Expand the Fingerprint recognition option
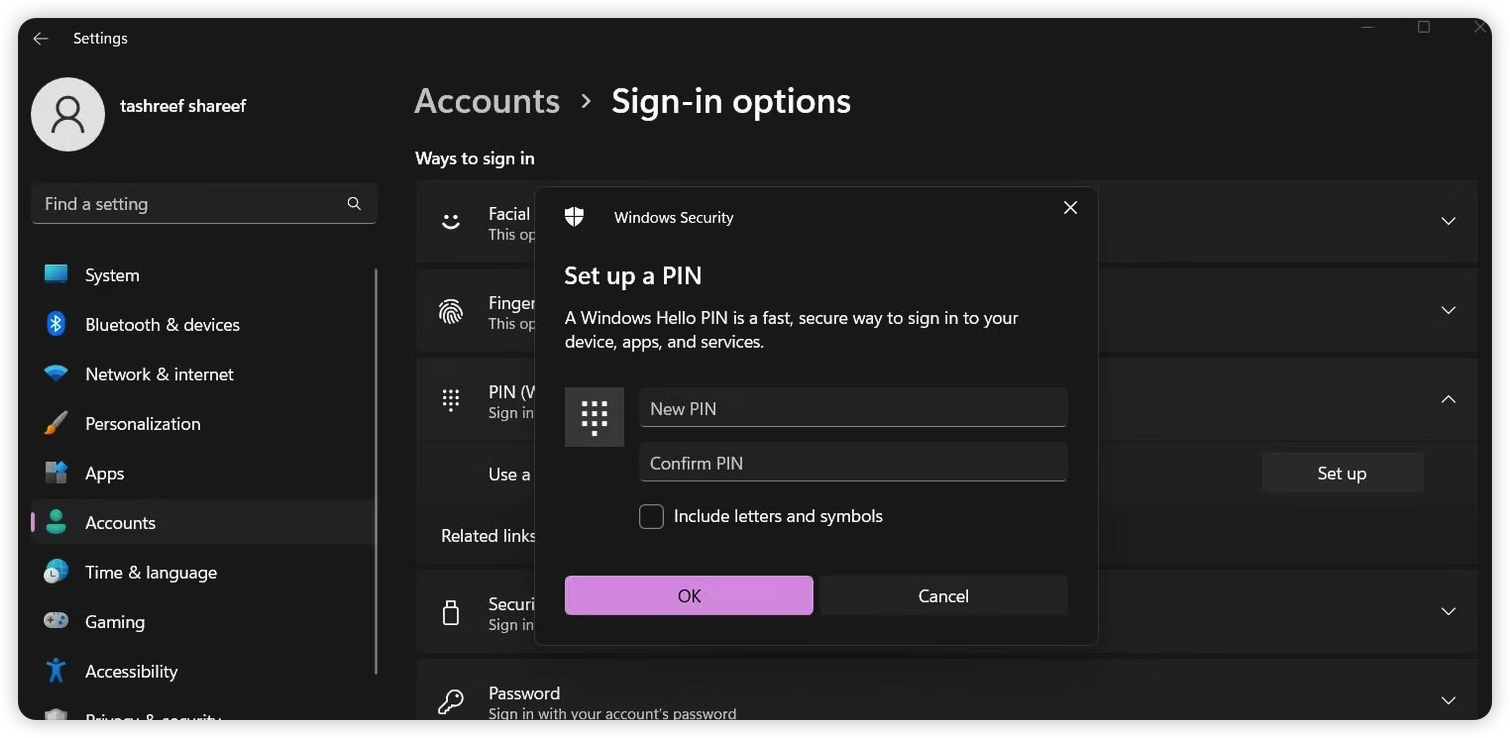Viewport: 1510px width, 738px height. (1448, 311)
